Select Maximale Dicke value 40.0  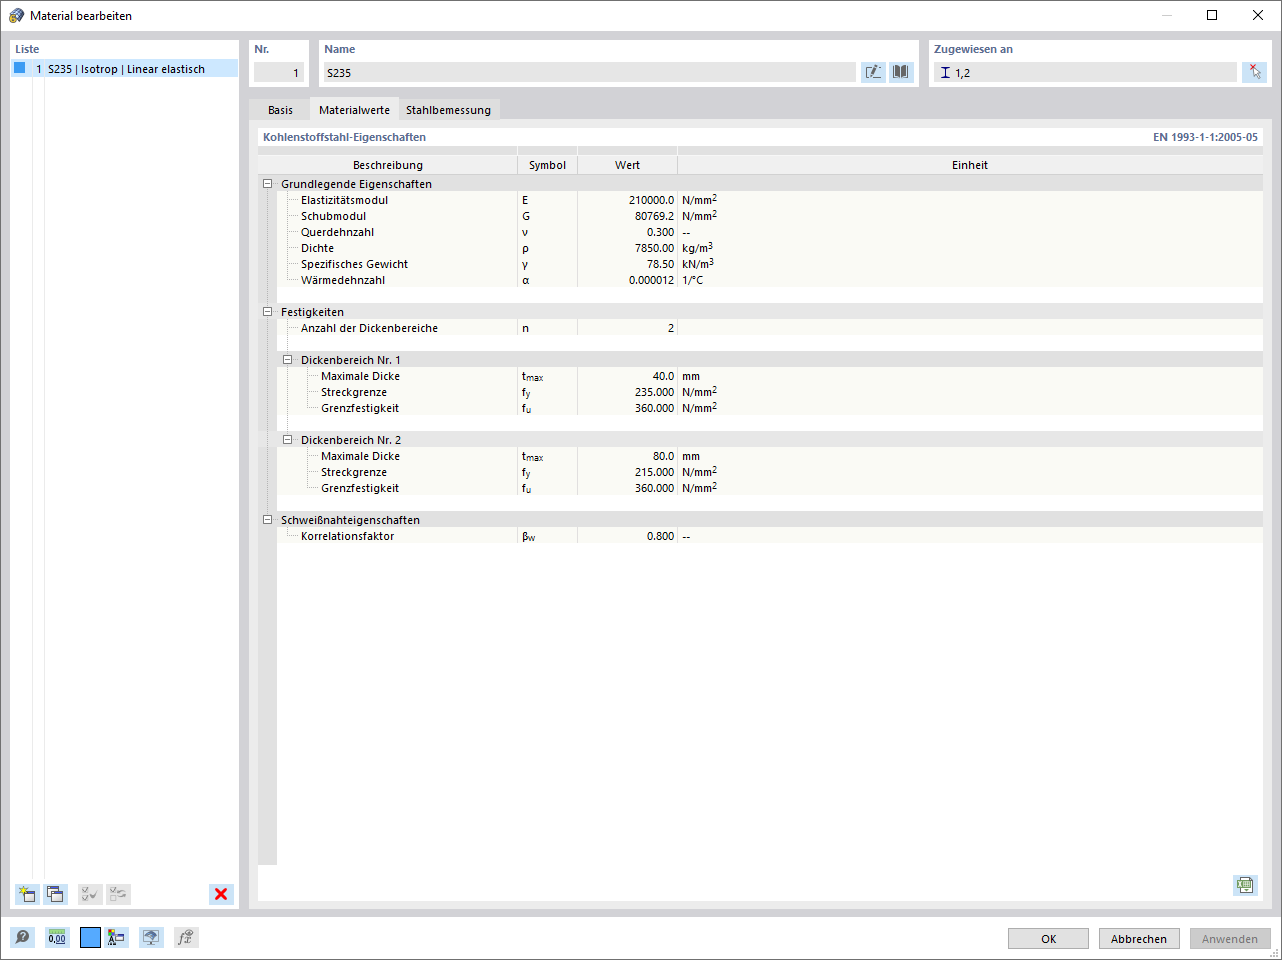point(627,376)
